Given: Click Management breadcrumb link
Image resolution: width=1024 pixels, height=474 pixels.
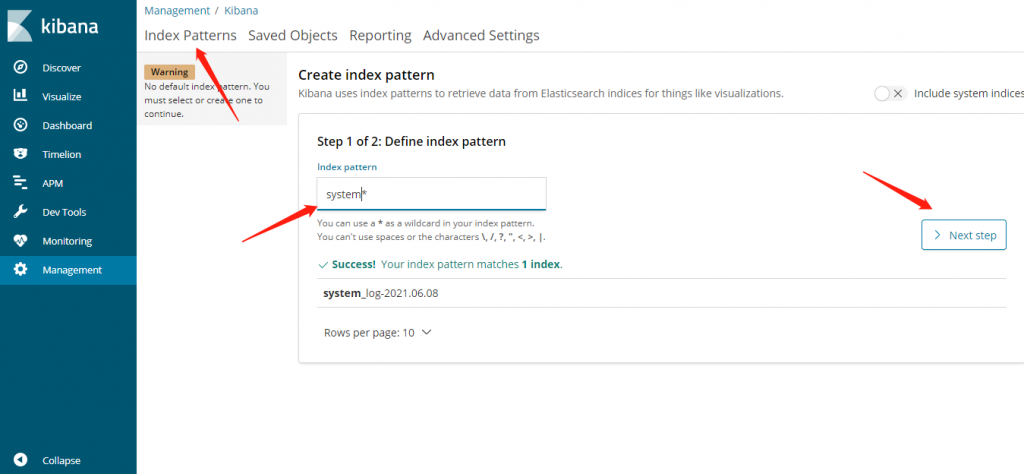Looking at the screenshot, I should pos(177,10).
